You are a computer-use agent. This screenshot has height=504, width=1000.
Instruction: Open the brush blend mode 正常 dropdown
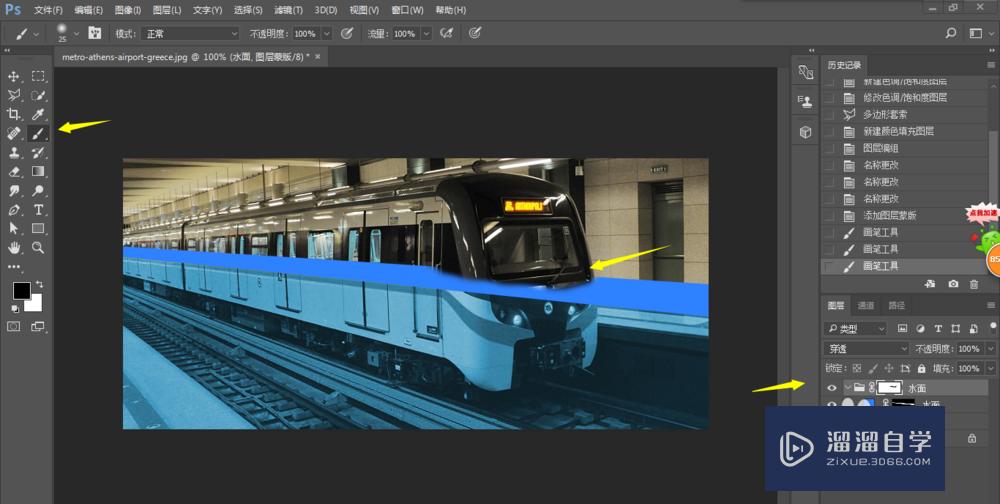pos(190,33)
